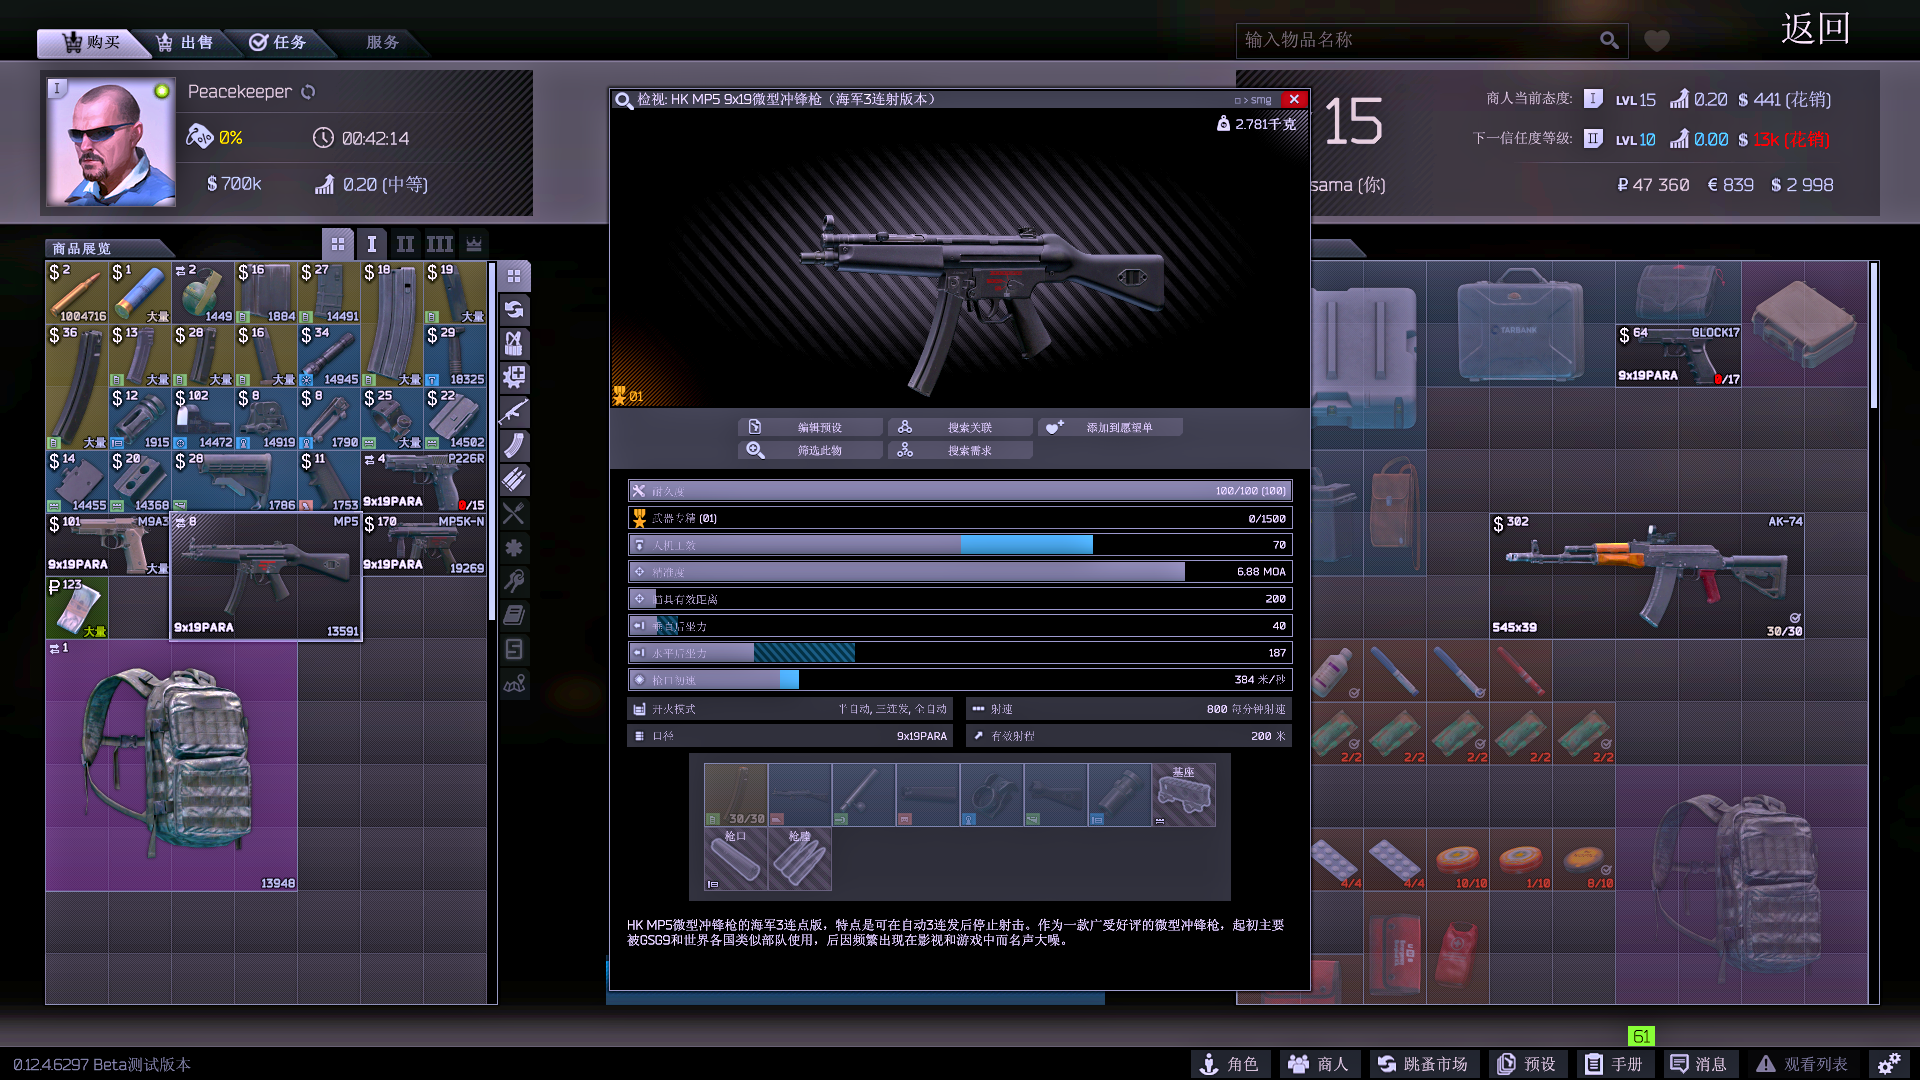Select the $1 shotgun shell in shop

point(140,293)
